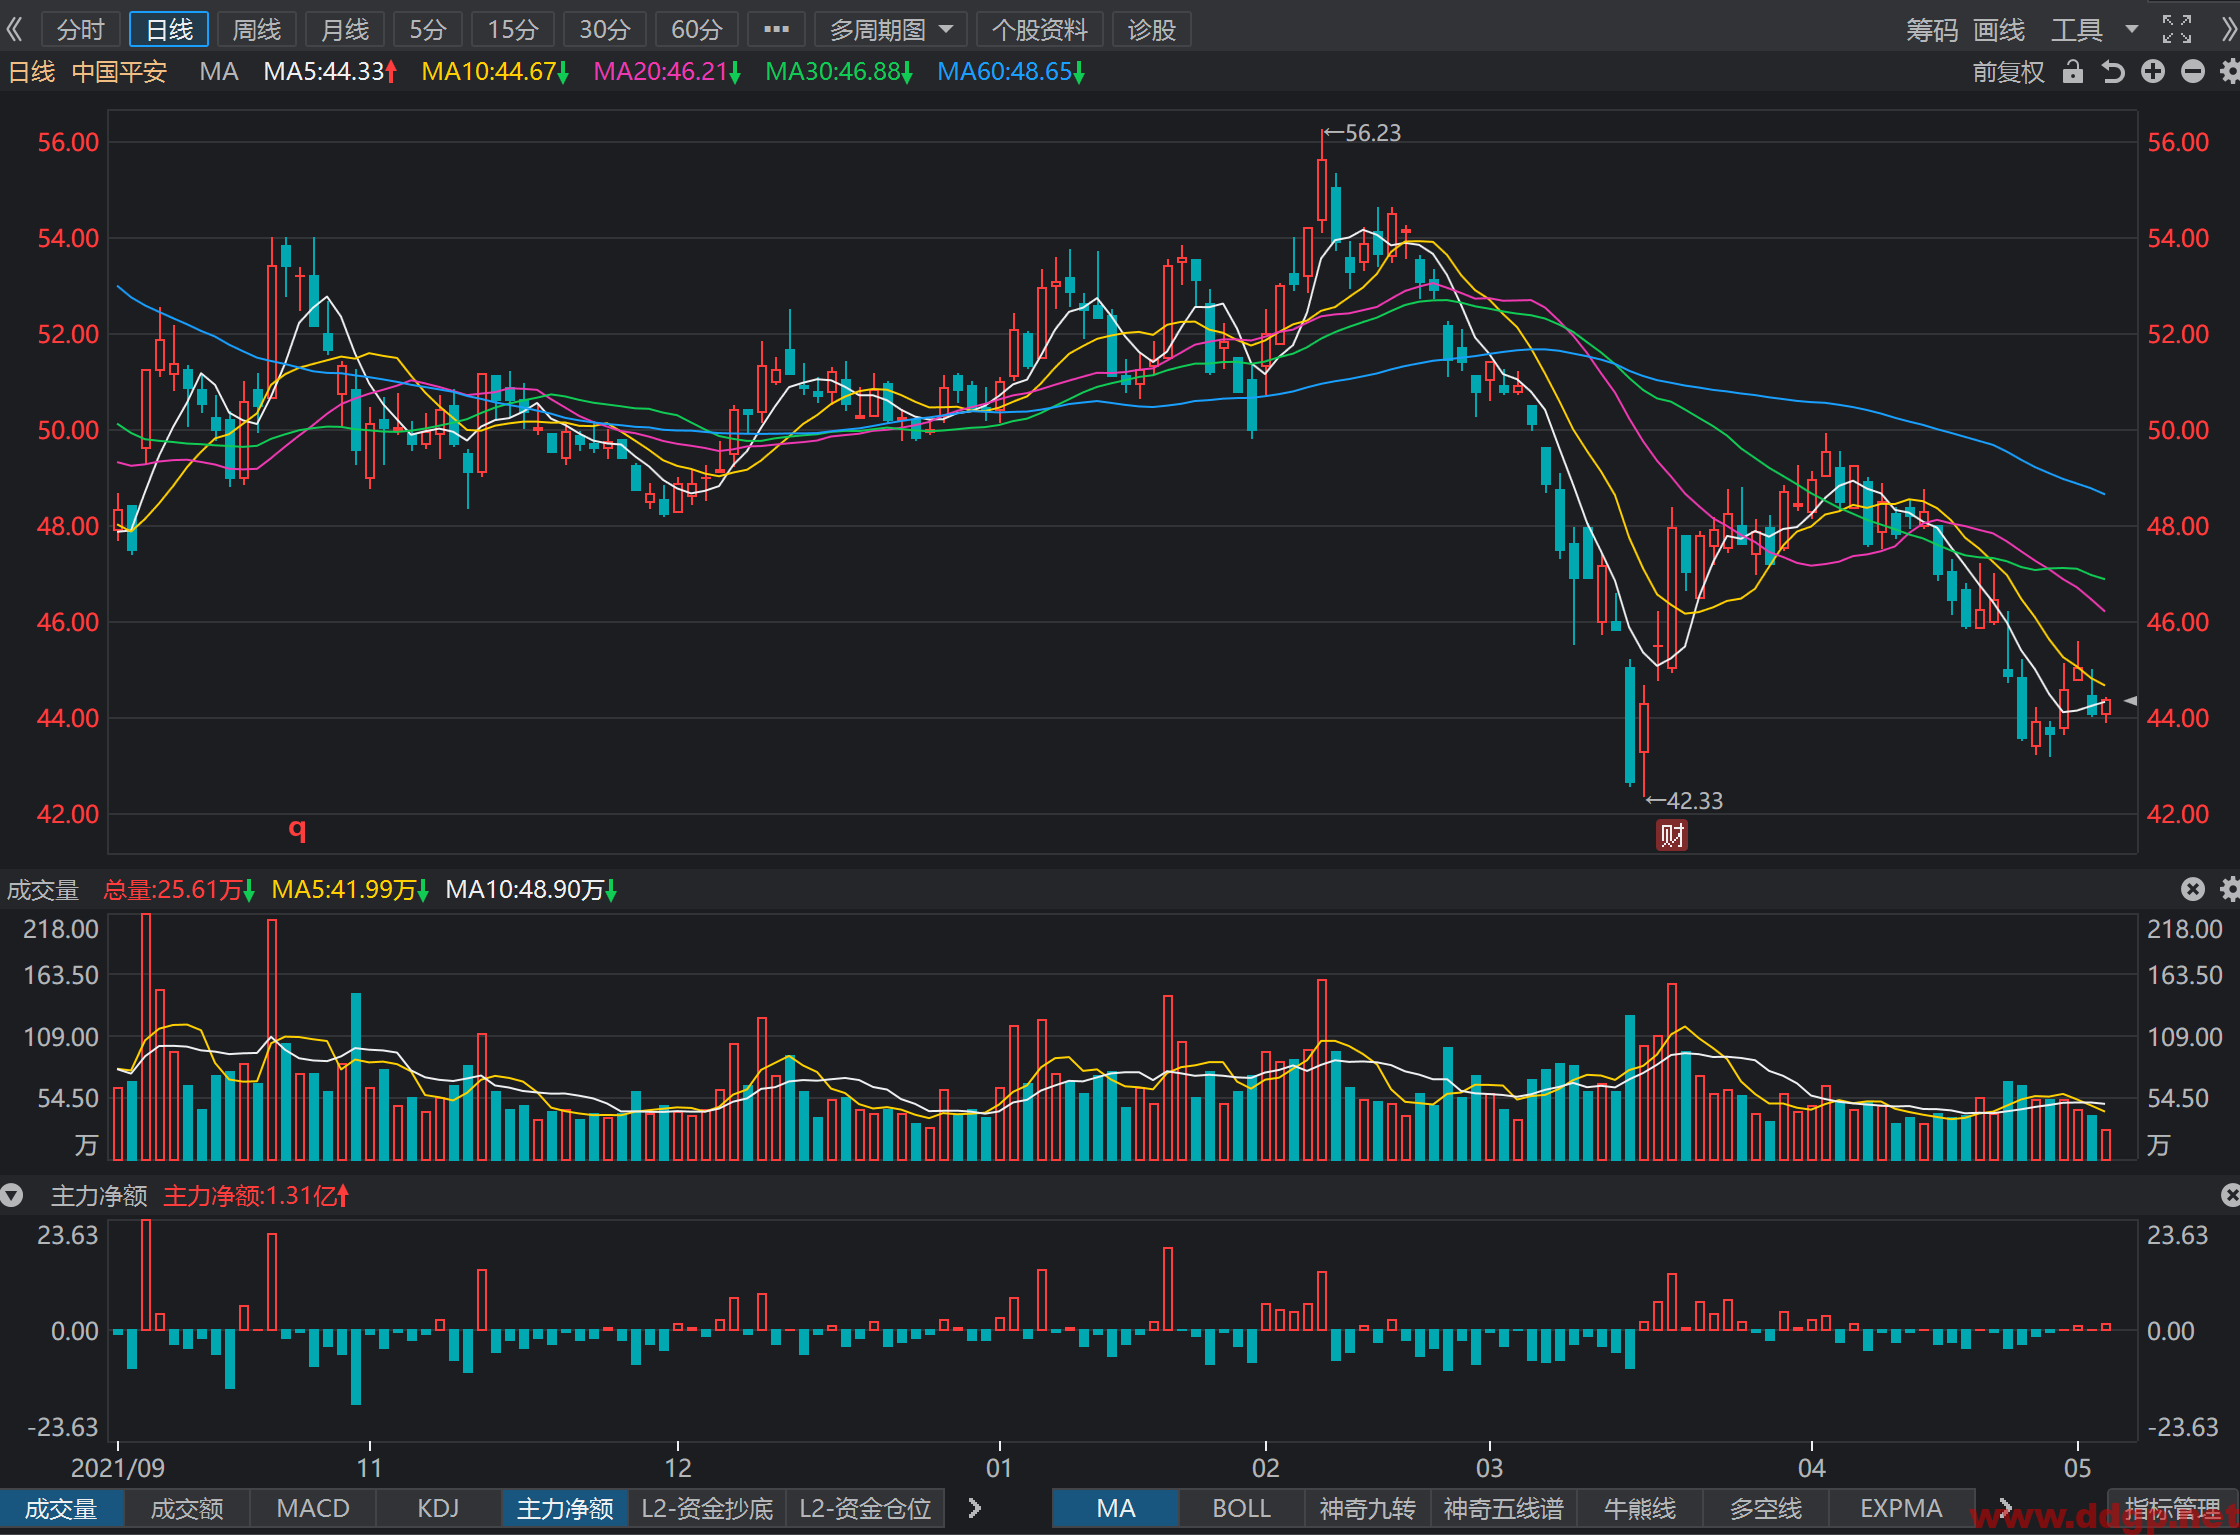Open the 多周期图 dropdown
Viewport: 2240px width, 1535px height.
click(x=890, y=30)
